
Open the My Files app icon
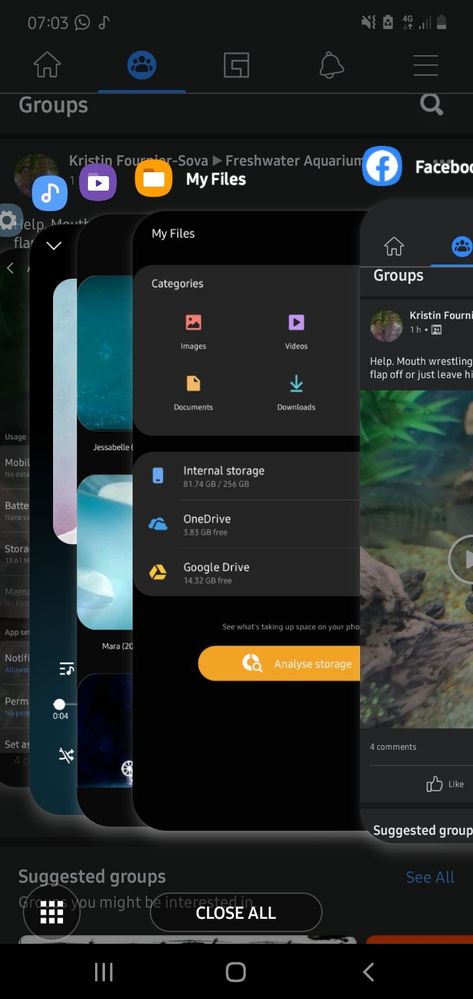coord(154,178)
